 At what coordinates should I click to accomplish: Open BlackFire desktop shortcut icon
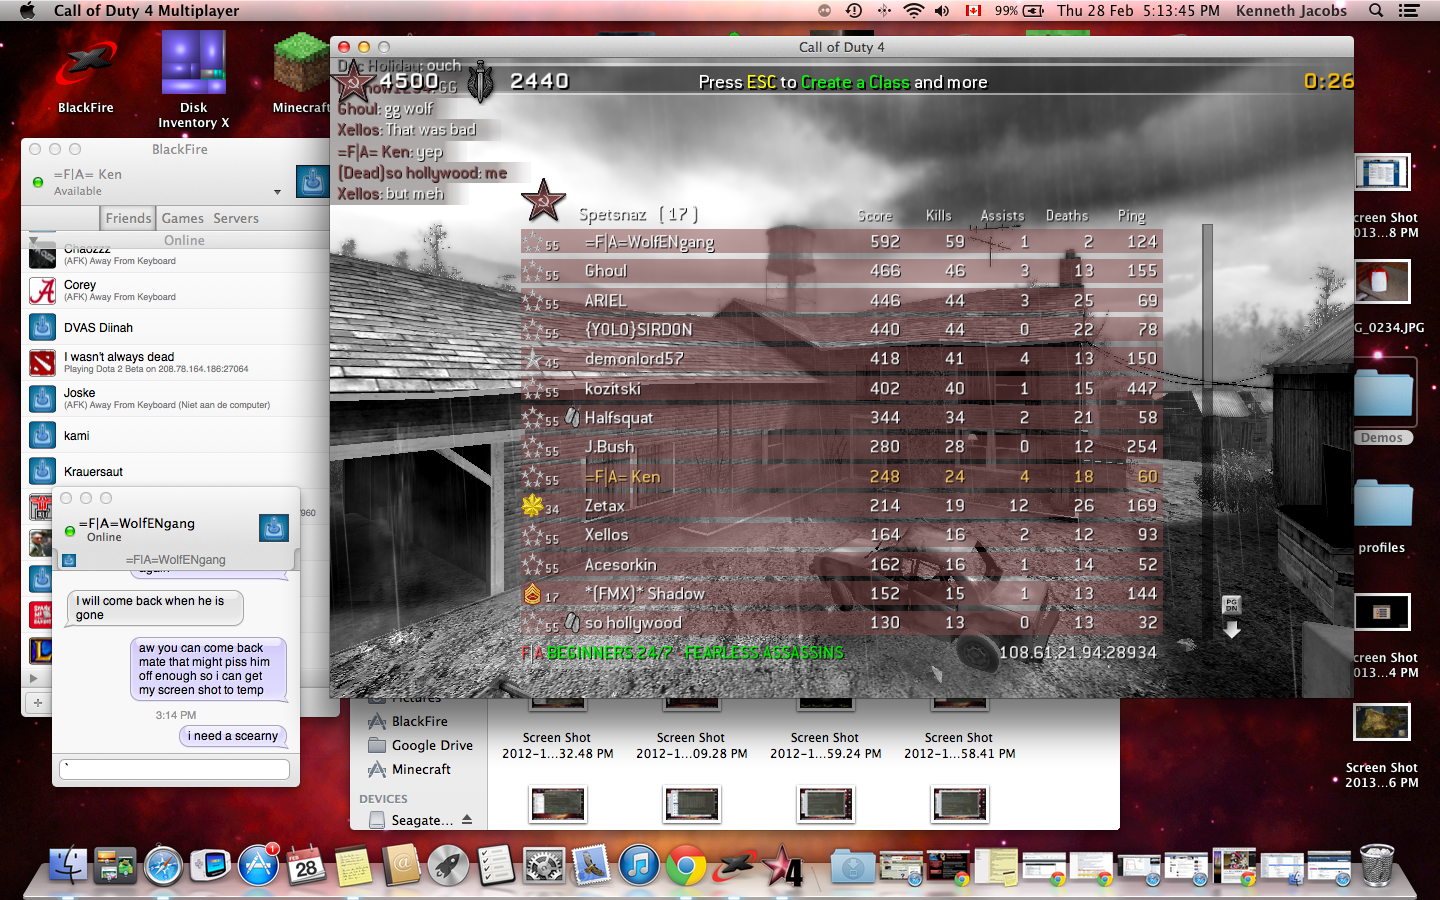pyautogui.click(x=86, y=63)
